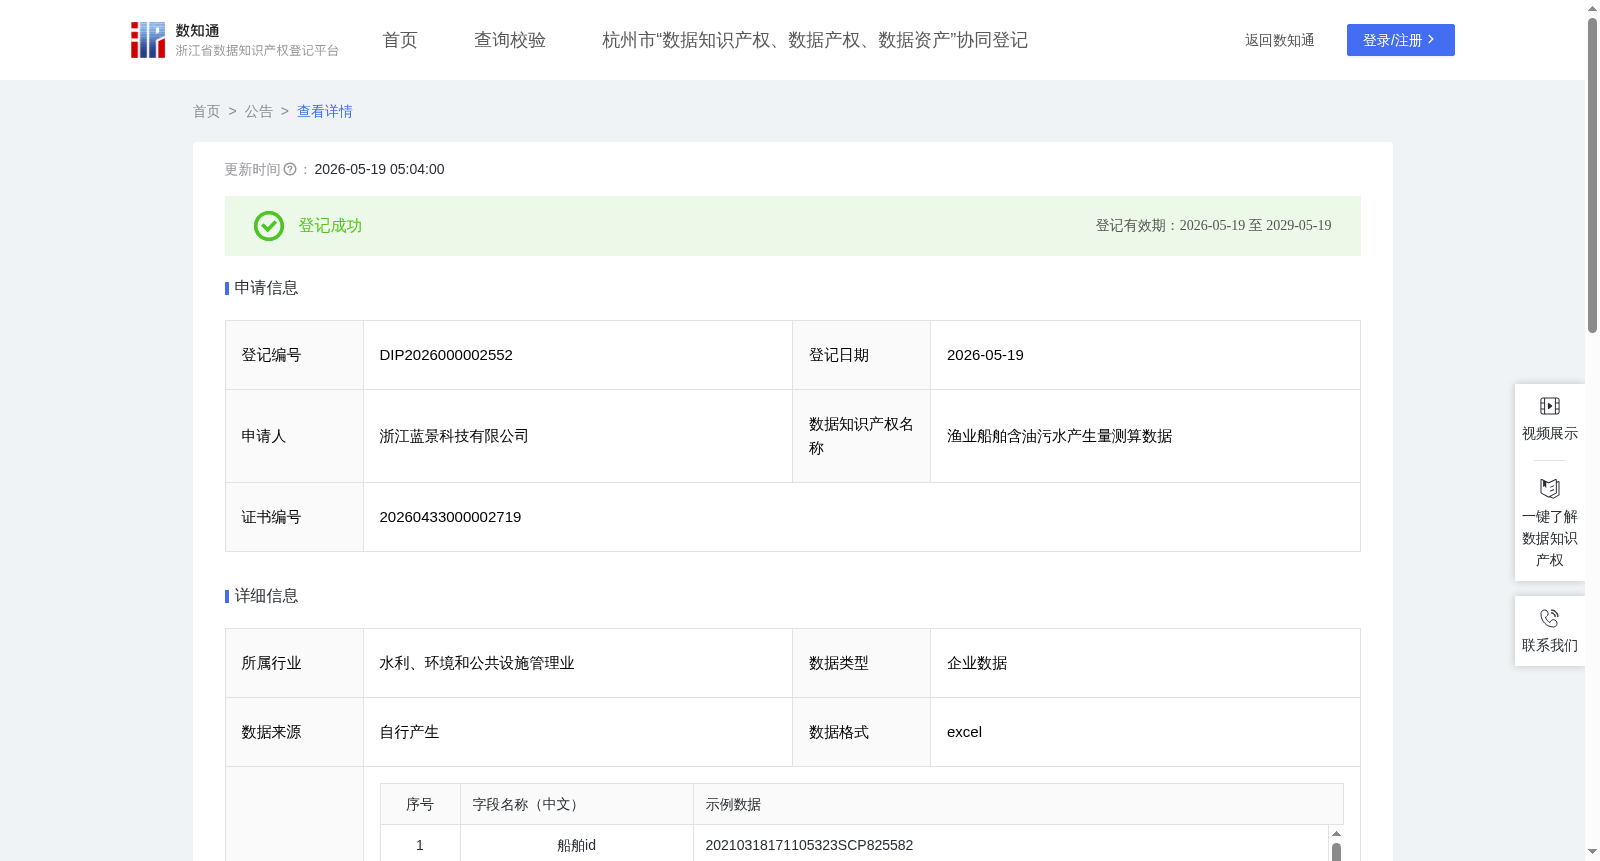Click the 企业数据 data type value
Viewport: 1600px width, 861px height.
(x=977, y=663)
